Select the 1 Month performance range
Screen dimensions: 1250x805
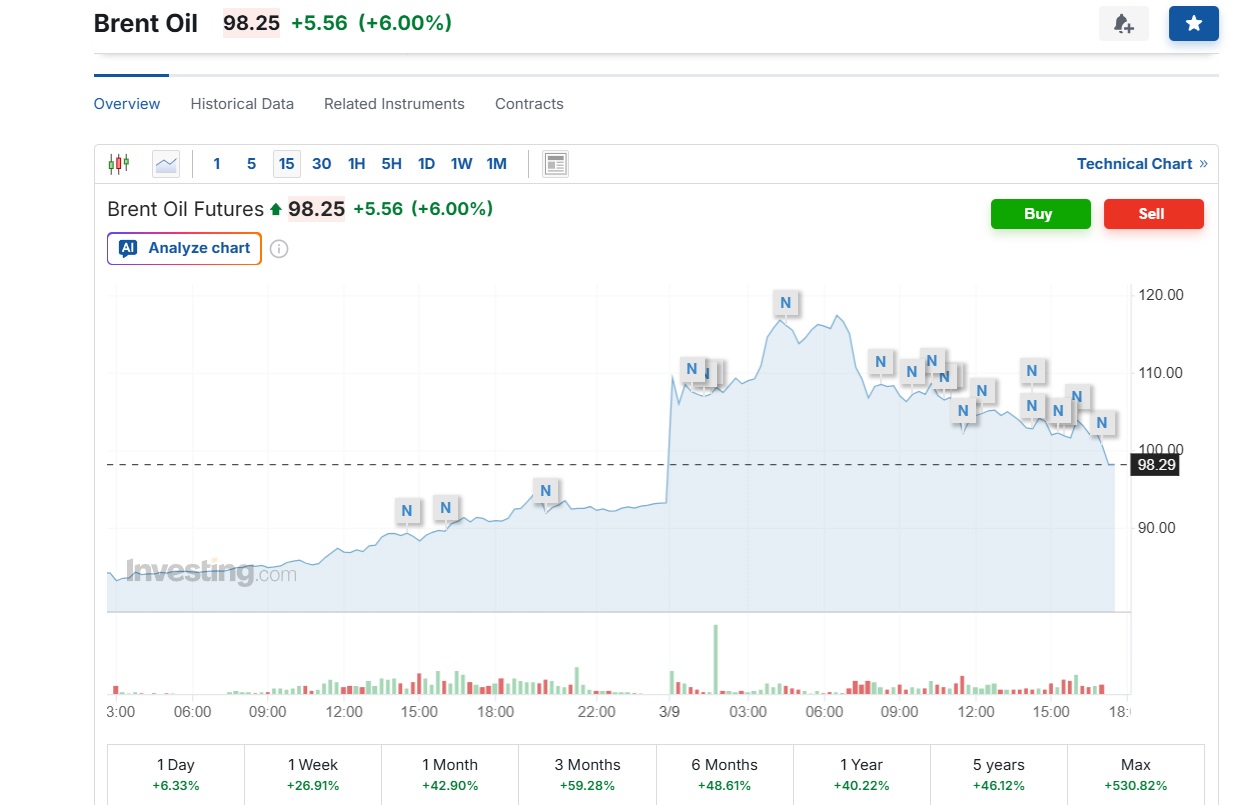[449, 774]
